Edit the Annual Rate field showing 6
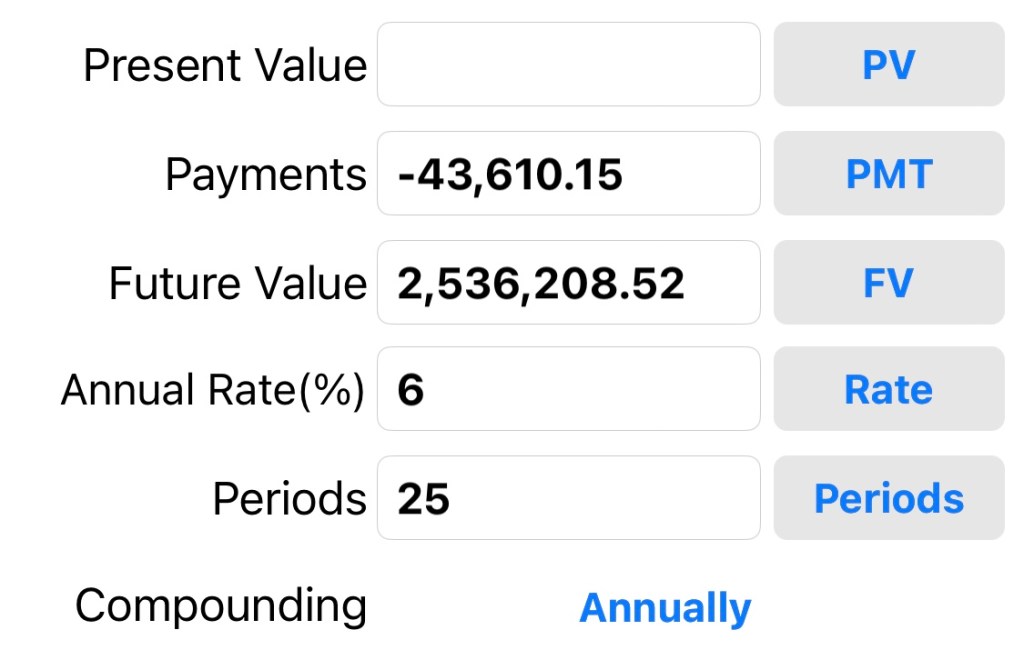The width and height of the screenshot is (1024, 660). point(568,390)
